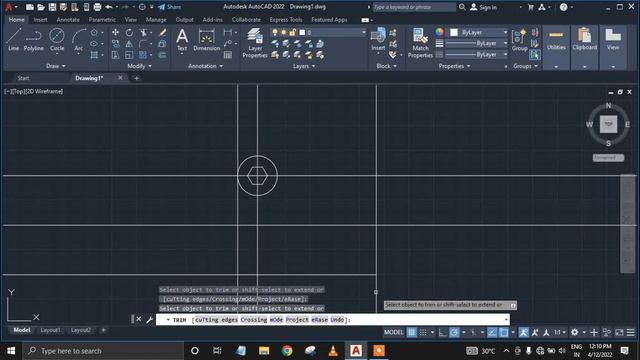The image size is (640, 360).
Task: Select the Line tool
Action: (x=13, y=40)
